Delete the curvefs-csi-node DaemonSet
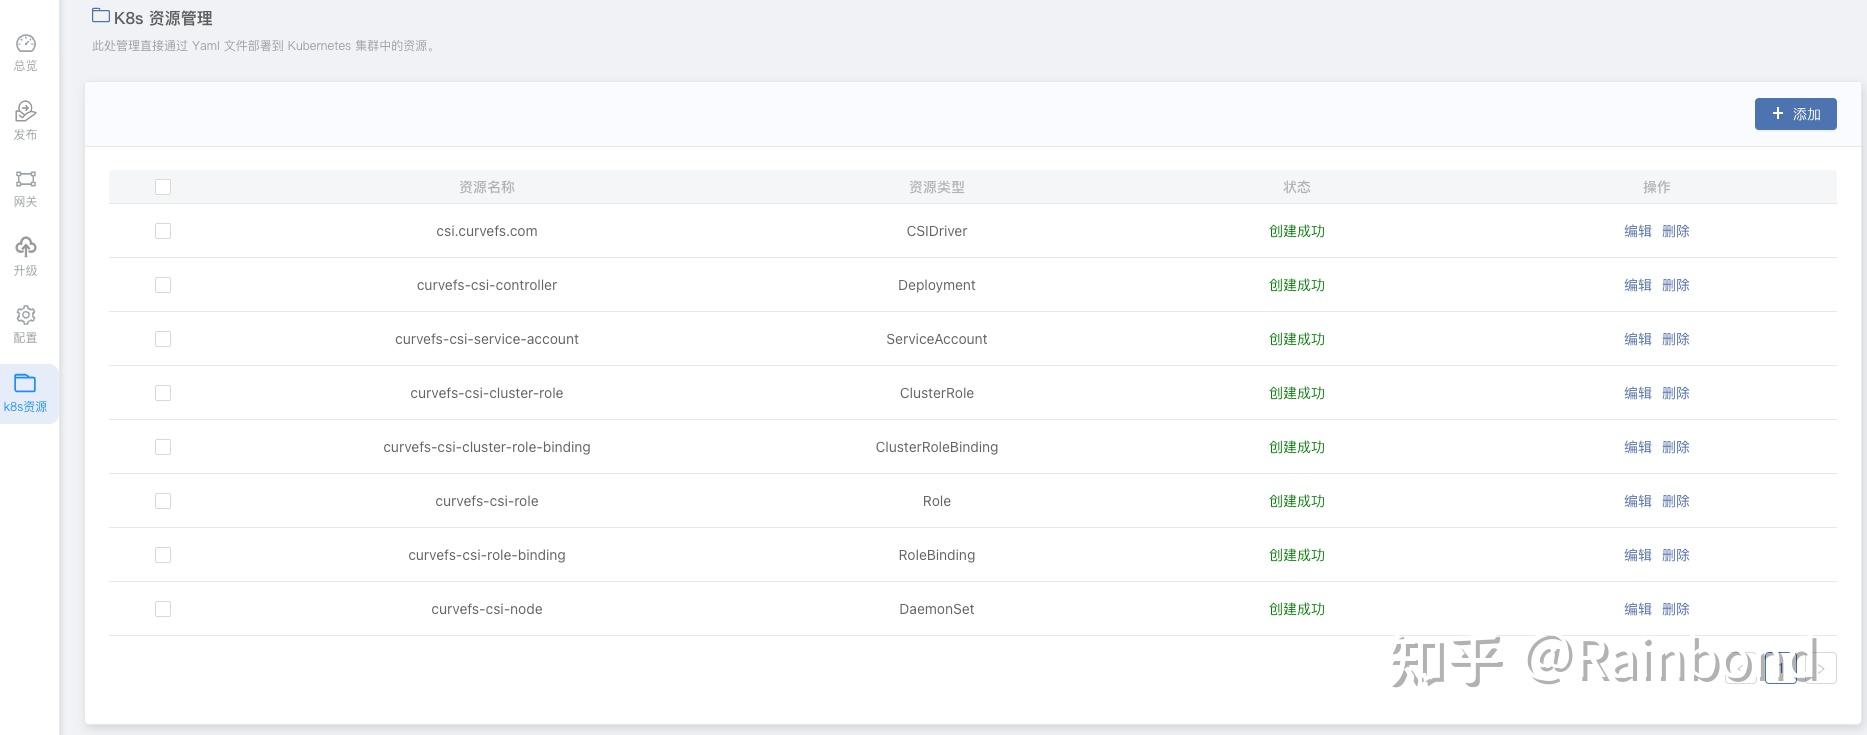This screenshot has width=1867, height=735. [x=1675, y=609]
